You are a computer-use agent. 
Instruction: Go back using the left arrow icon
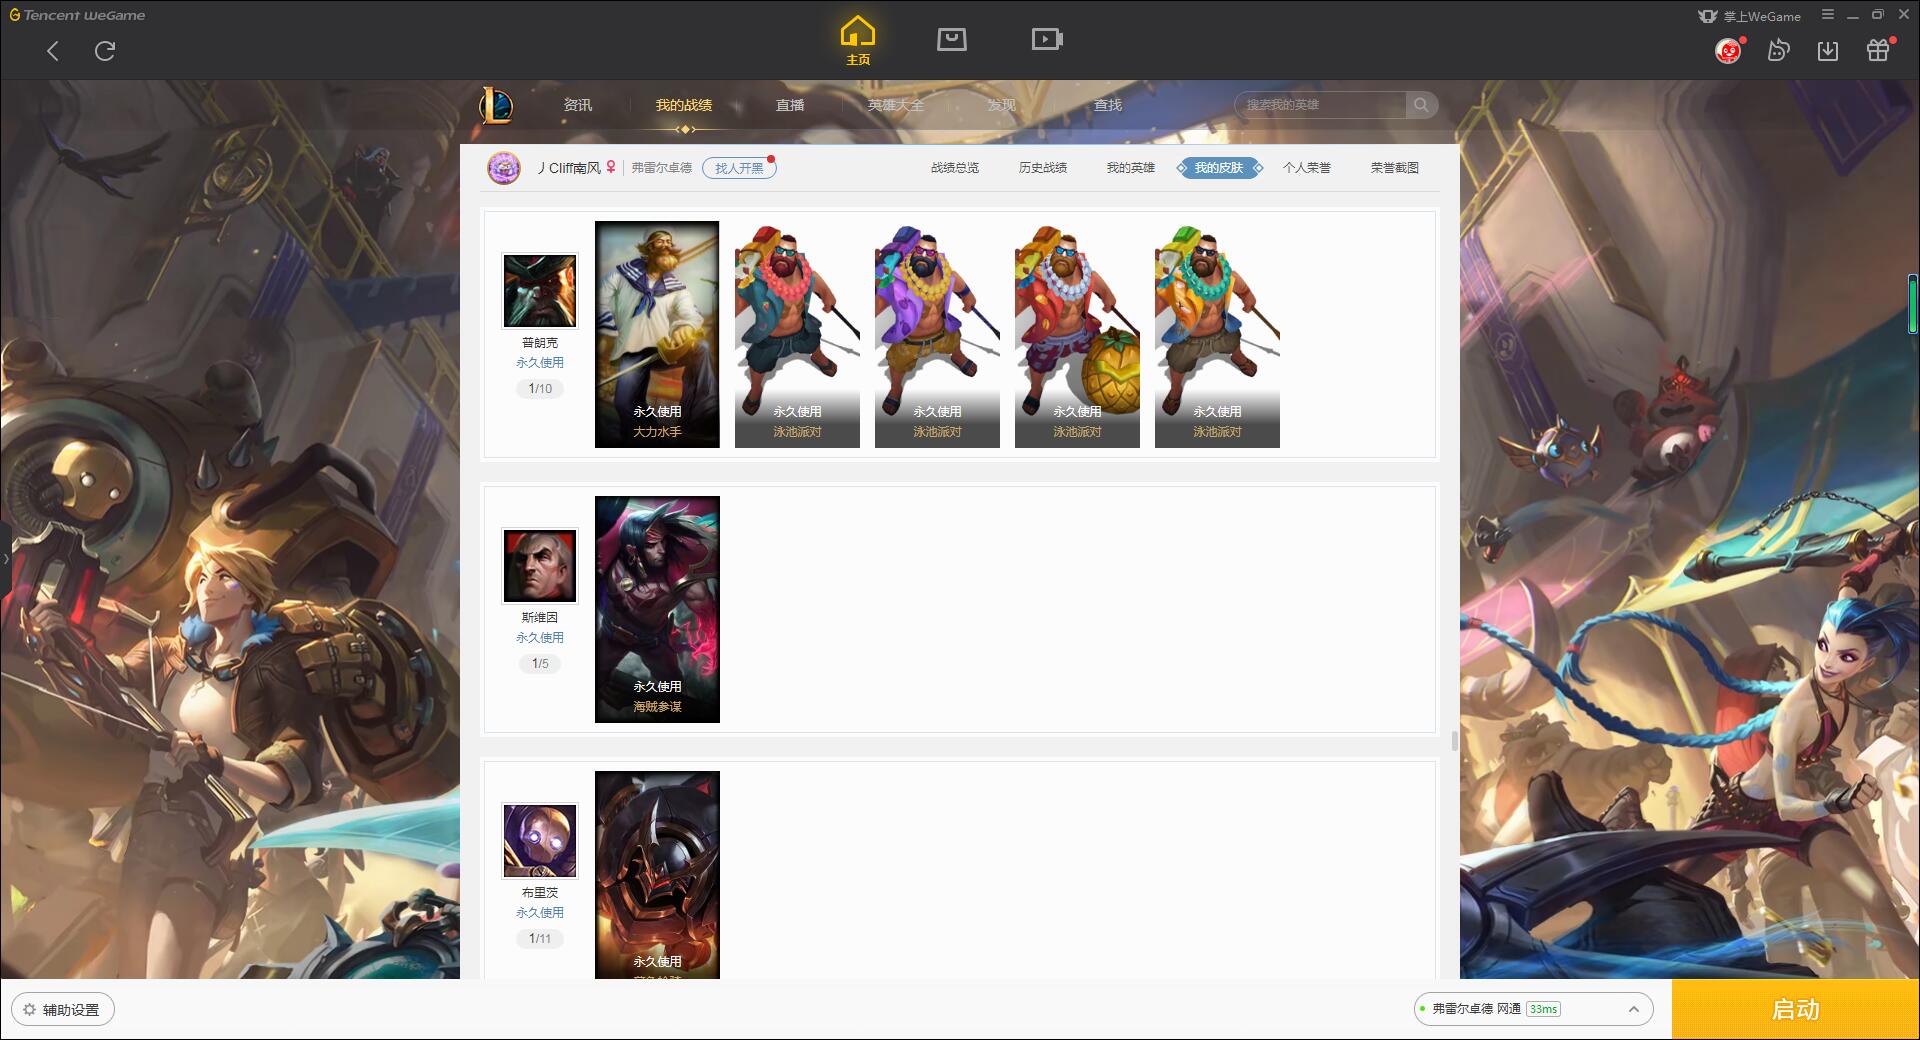point(53,51)
